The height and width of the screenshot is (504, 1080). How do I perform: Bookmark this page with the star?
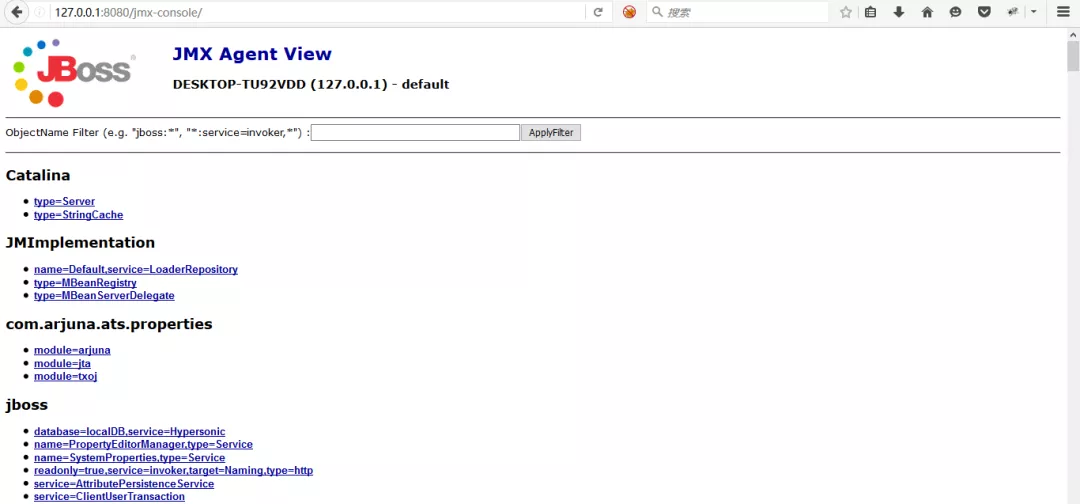pos(846,12)
